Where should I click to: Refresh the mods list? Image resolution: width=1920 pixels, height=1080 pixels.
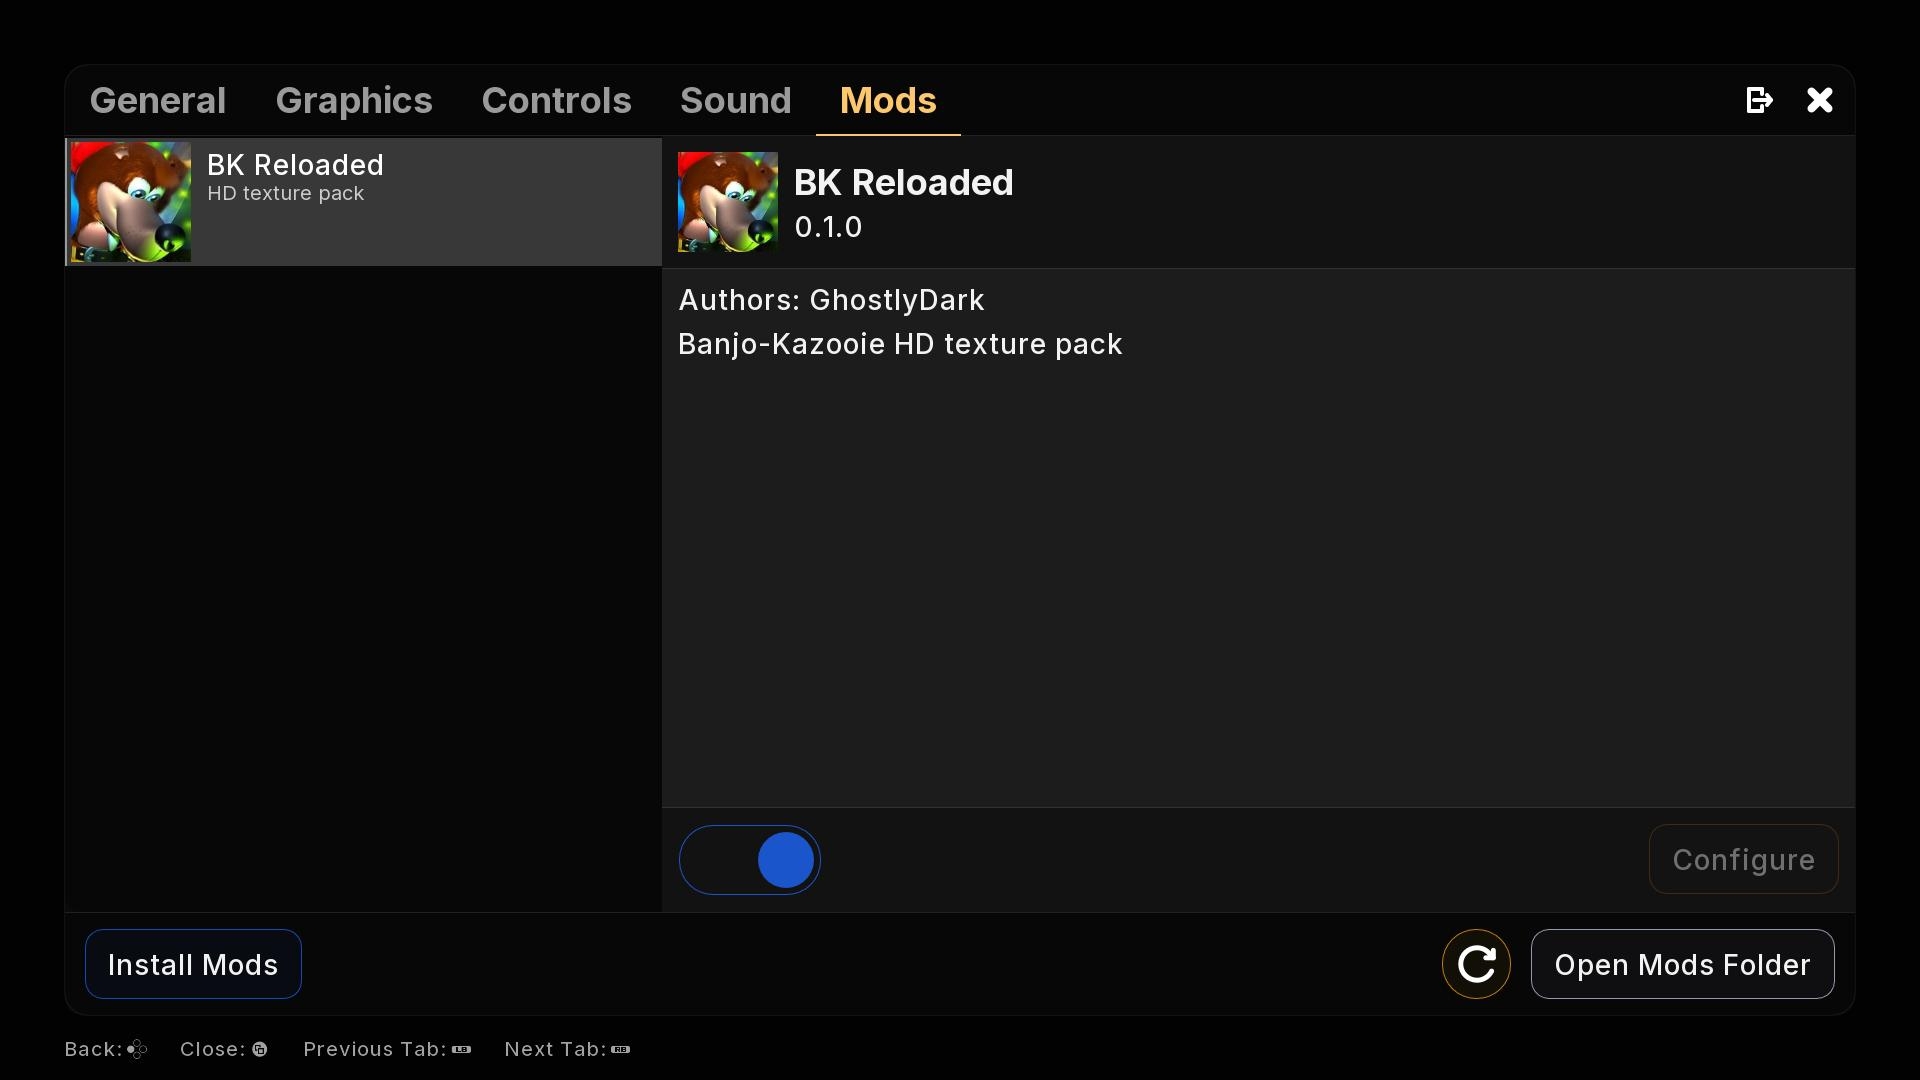[1476, 964]
